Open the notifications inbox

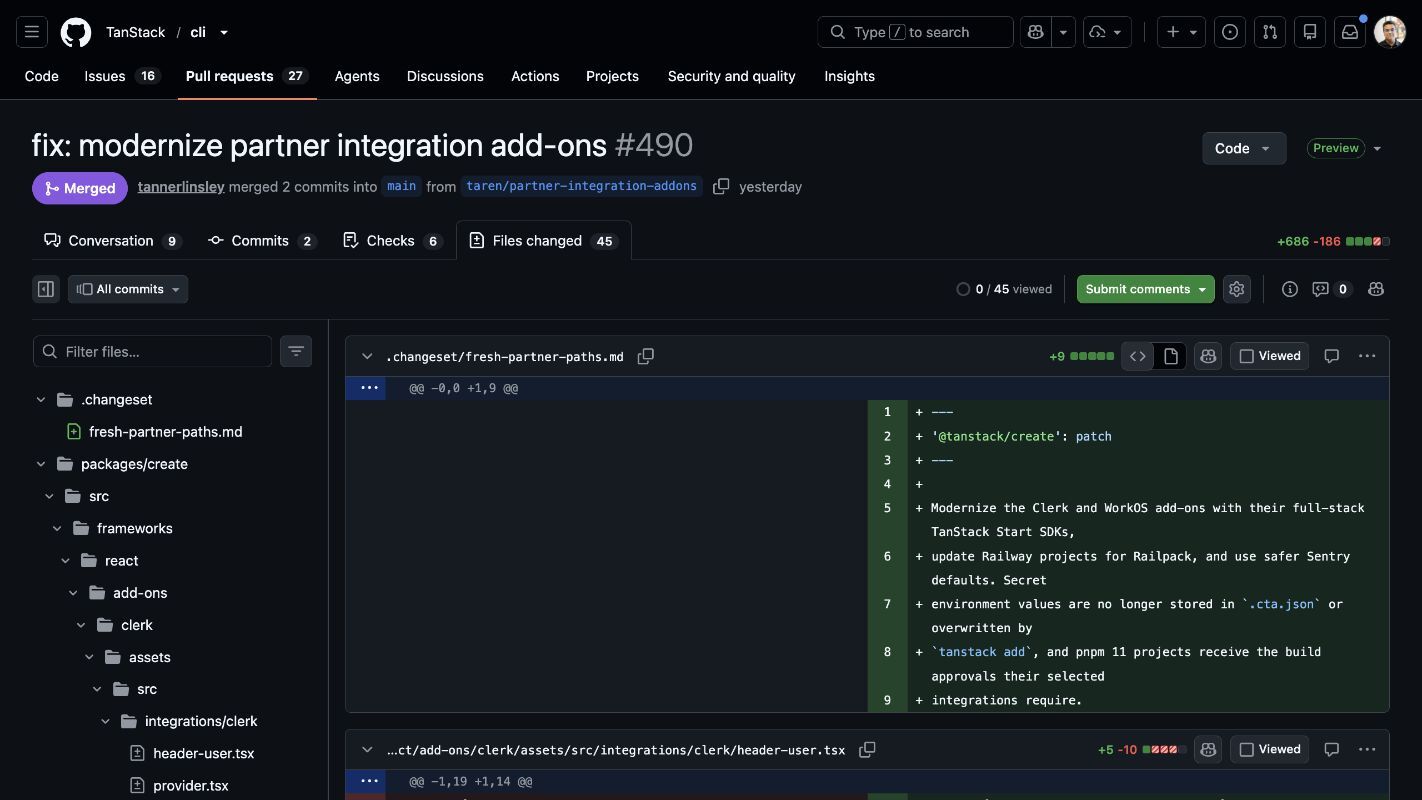click(x=1350, y=32)
